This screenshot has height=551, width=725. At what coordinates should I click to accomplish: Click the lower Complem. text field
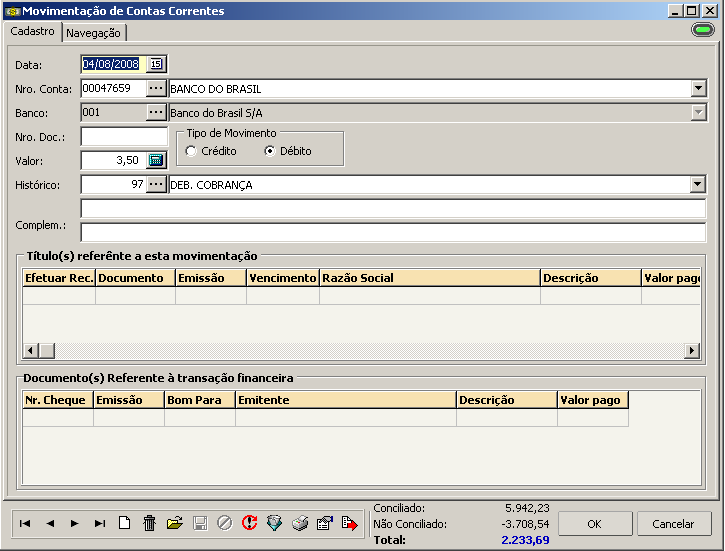tap(393, 232)
